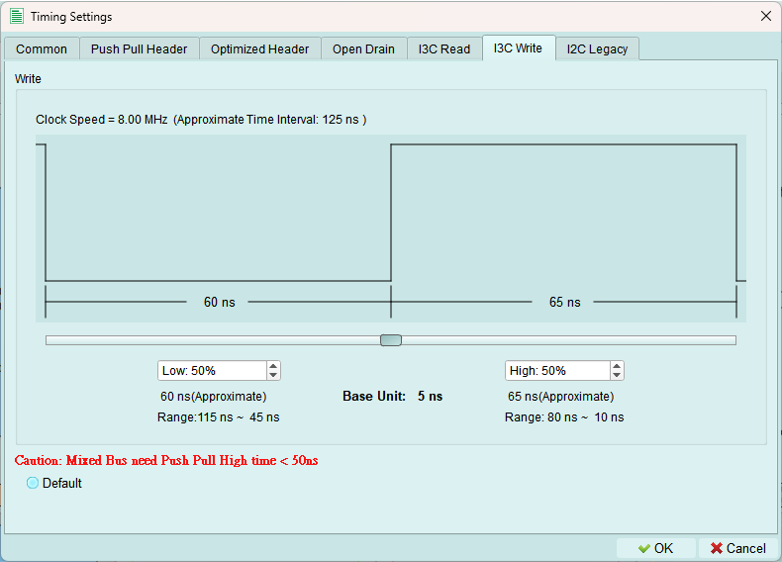Viewport: 782px width, 562px height.
Task: Increase the Low percentage with up arrow
Action: point(273,367)
